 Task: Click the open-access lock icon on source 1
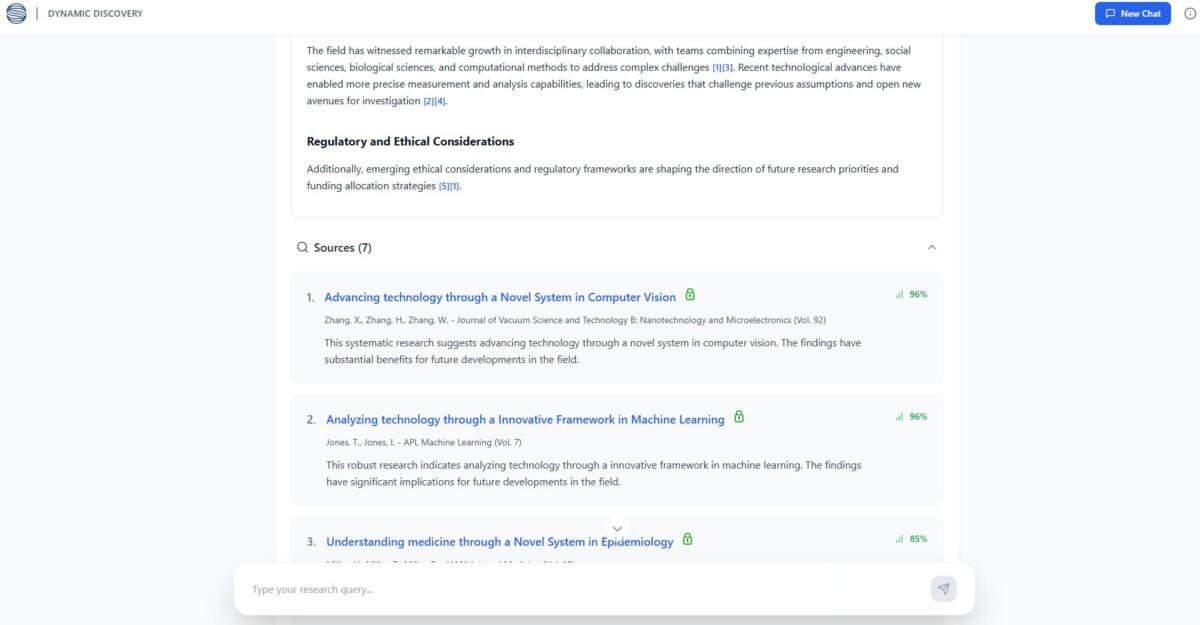pyautogui.click(x=691, y=295)
